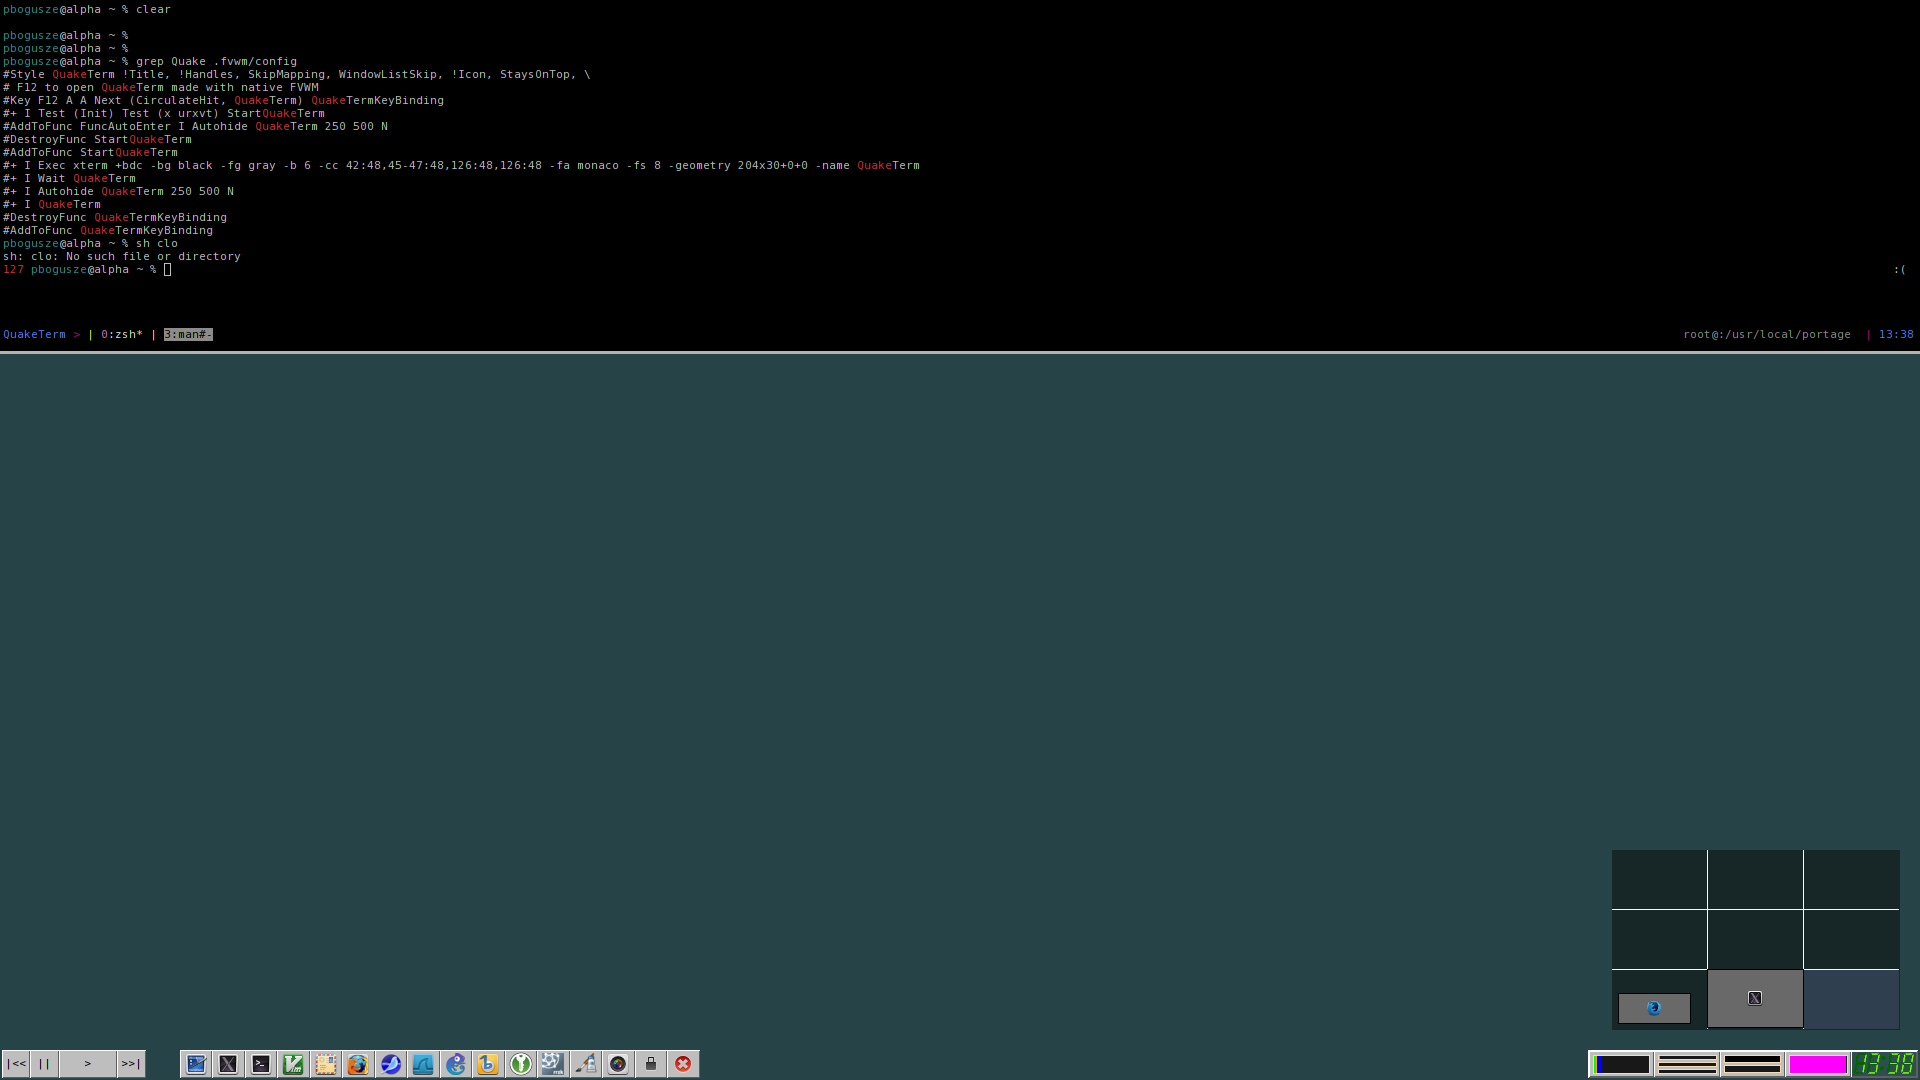Launch the blue chameleon Konqueror icon

click(456, 1064)
